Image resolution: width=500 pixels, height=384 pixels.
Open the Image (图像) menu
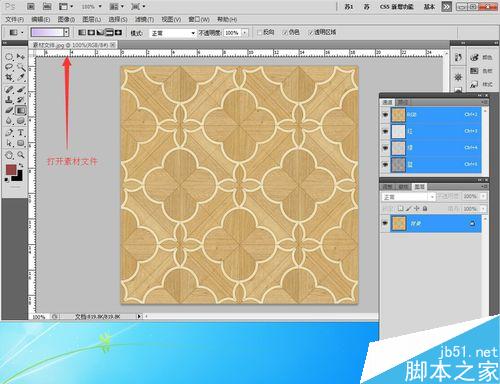coord(66,20)
